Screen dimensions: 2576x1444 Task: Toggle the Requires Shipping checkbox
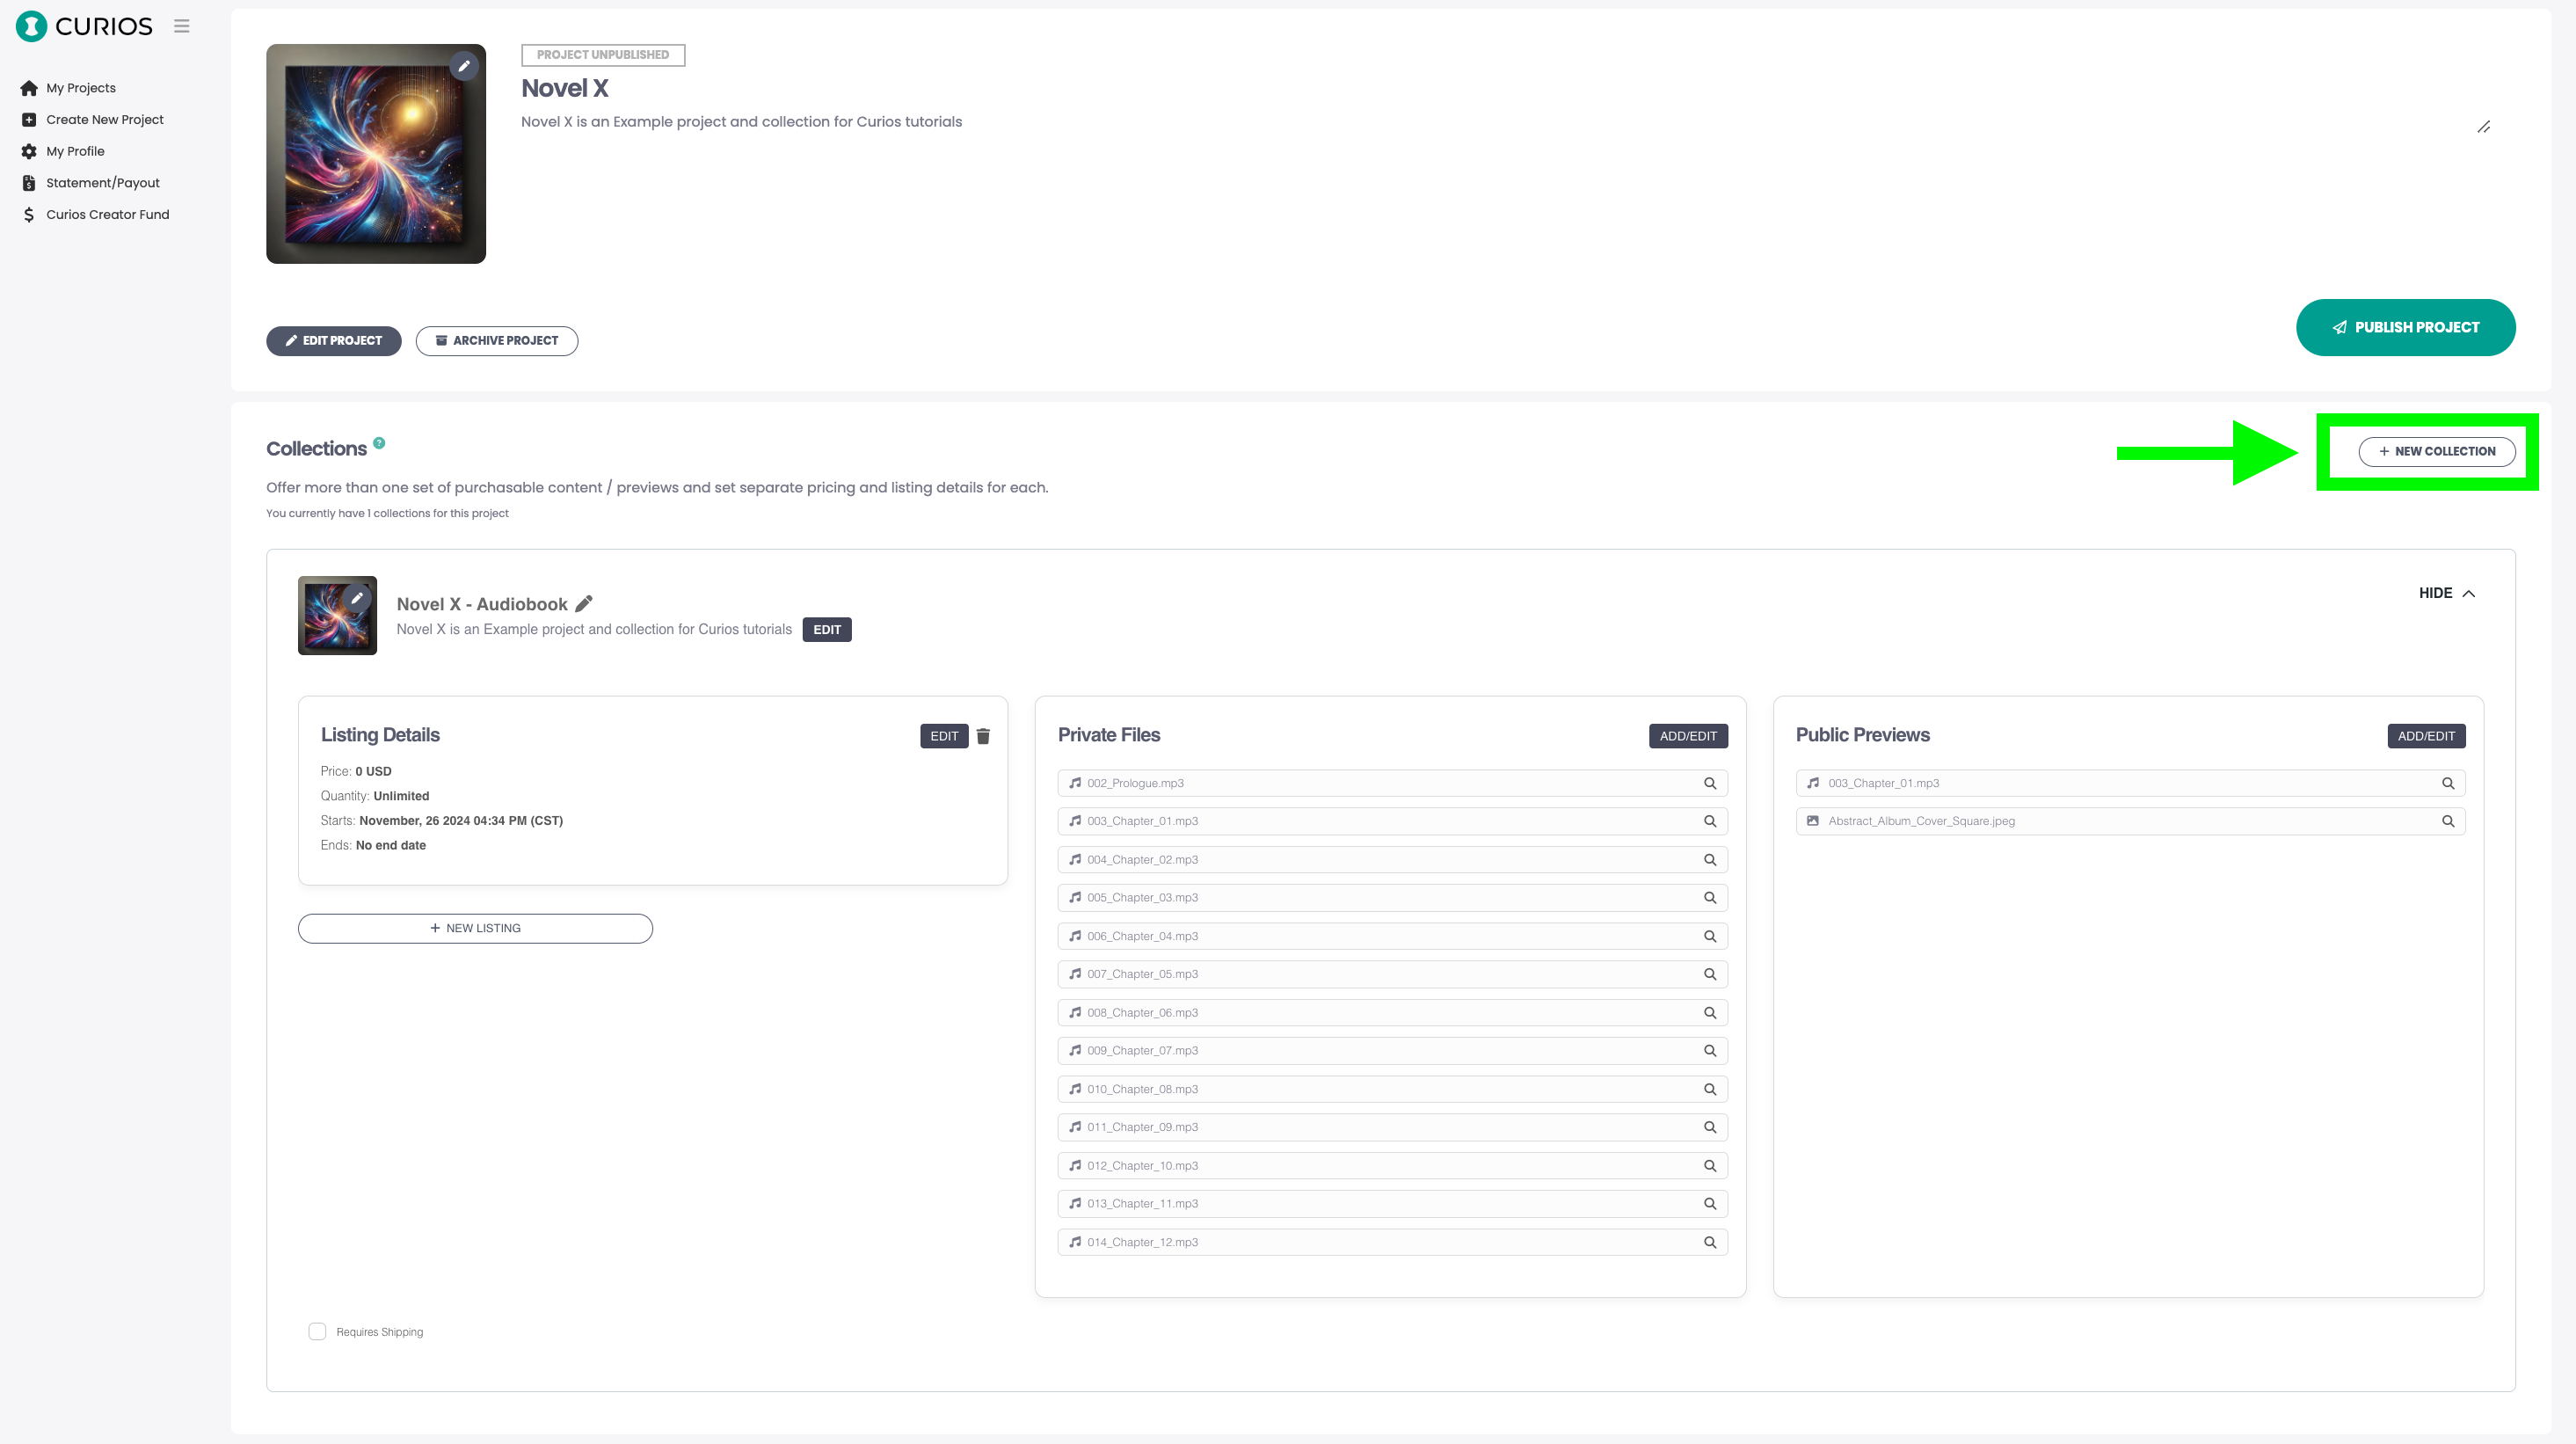317,1331
